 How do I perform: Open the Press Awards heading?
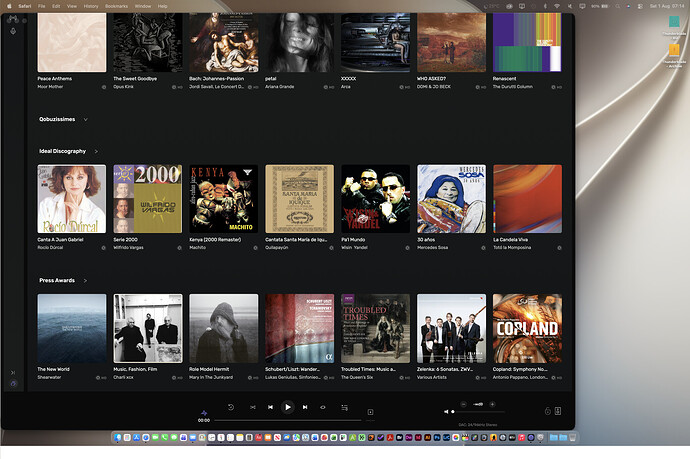click(x=57, y=280)
